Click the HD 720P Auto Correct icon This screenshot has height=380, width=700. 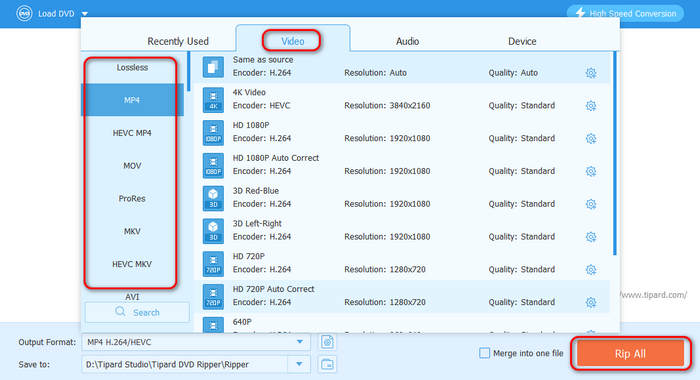point(213,296)
